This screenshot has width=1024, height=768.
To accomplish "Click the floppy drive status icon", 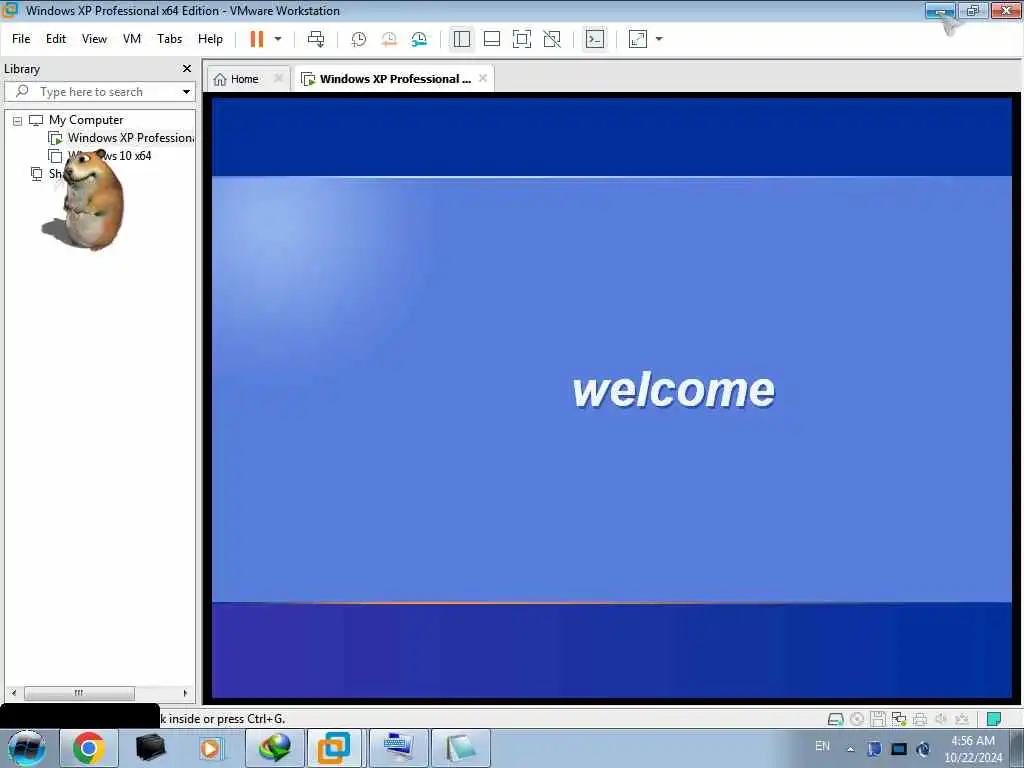I will [x=878, y=720].
